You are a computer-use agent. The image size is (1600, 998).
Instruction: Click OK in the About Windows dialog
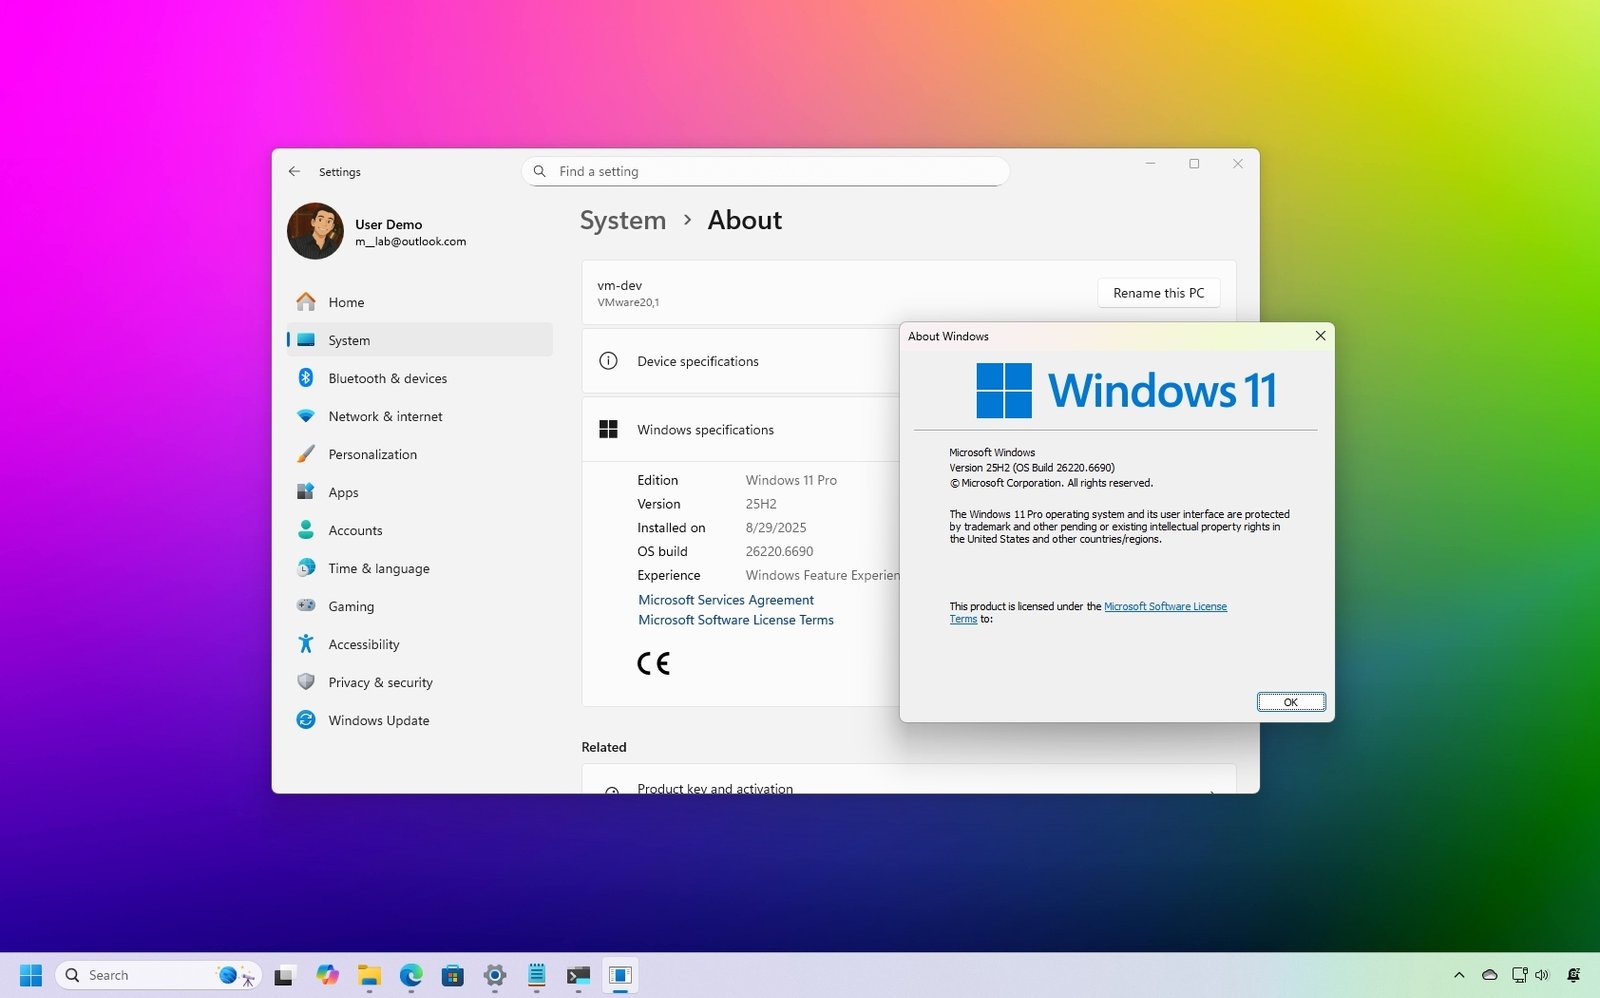1290,701
